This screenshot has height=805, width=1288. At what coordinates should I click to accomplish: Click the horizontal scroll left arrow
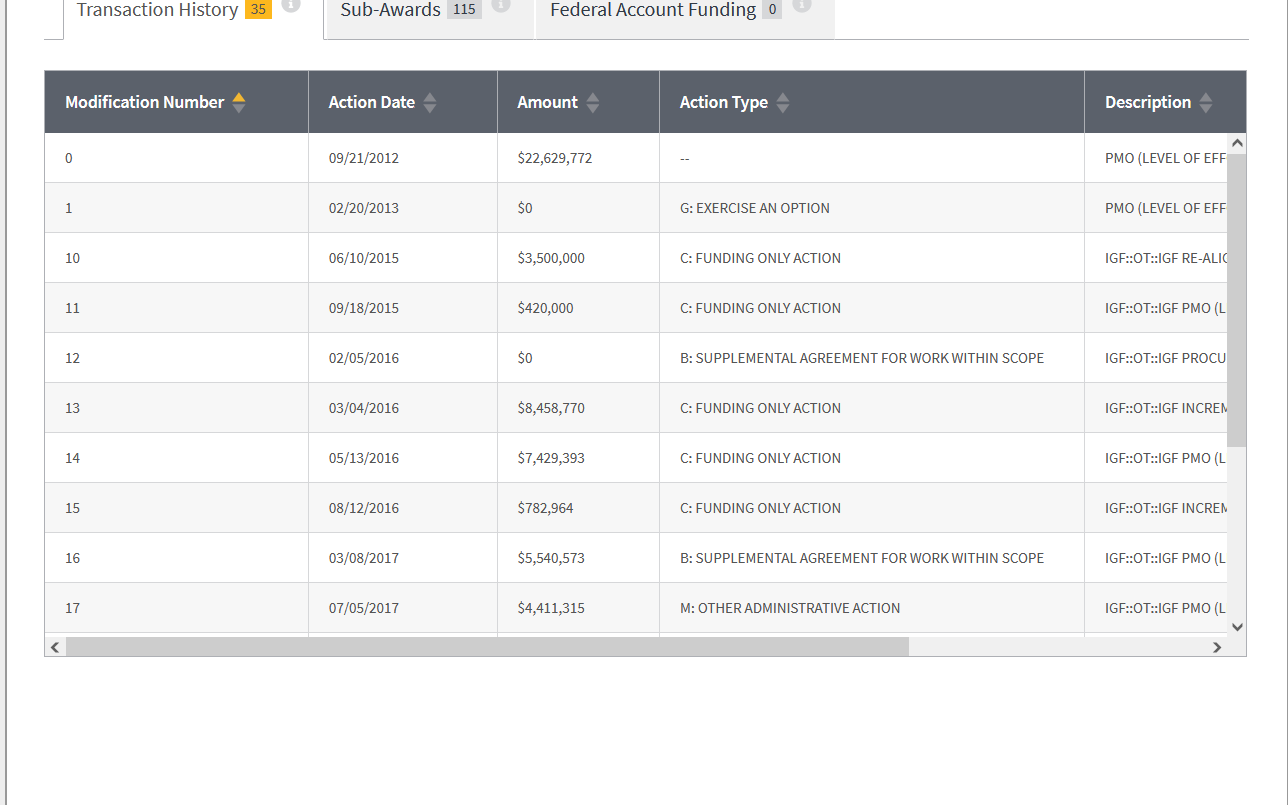pyautogui.click(x=55, y=647)
